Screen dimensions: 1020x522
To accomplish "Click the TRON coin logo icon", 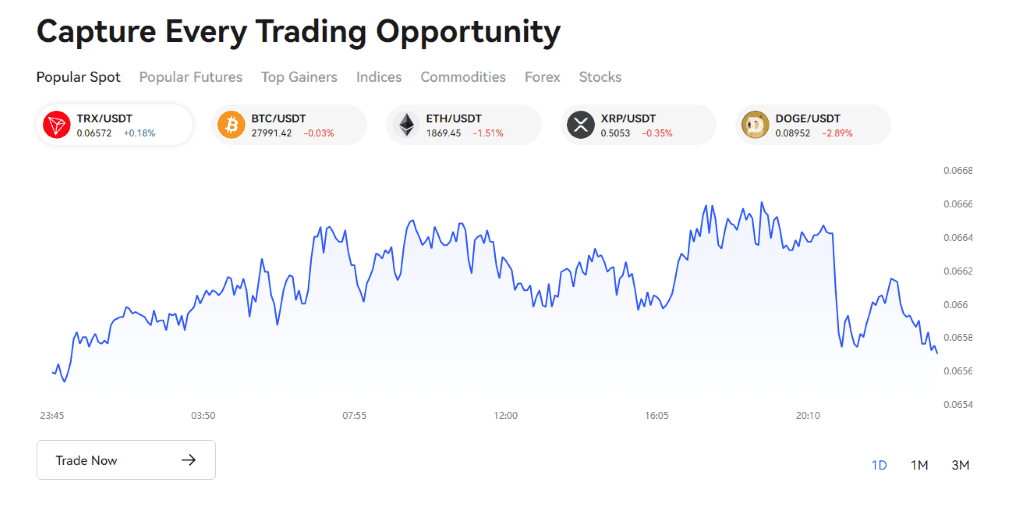I will pyautogui.click(x=57, y=125).
